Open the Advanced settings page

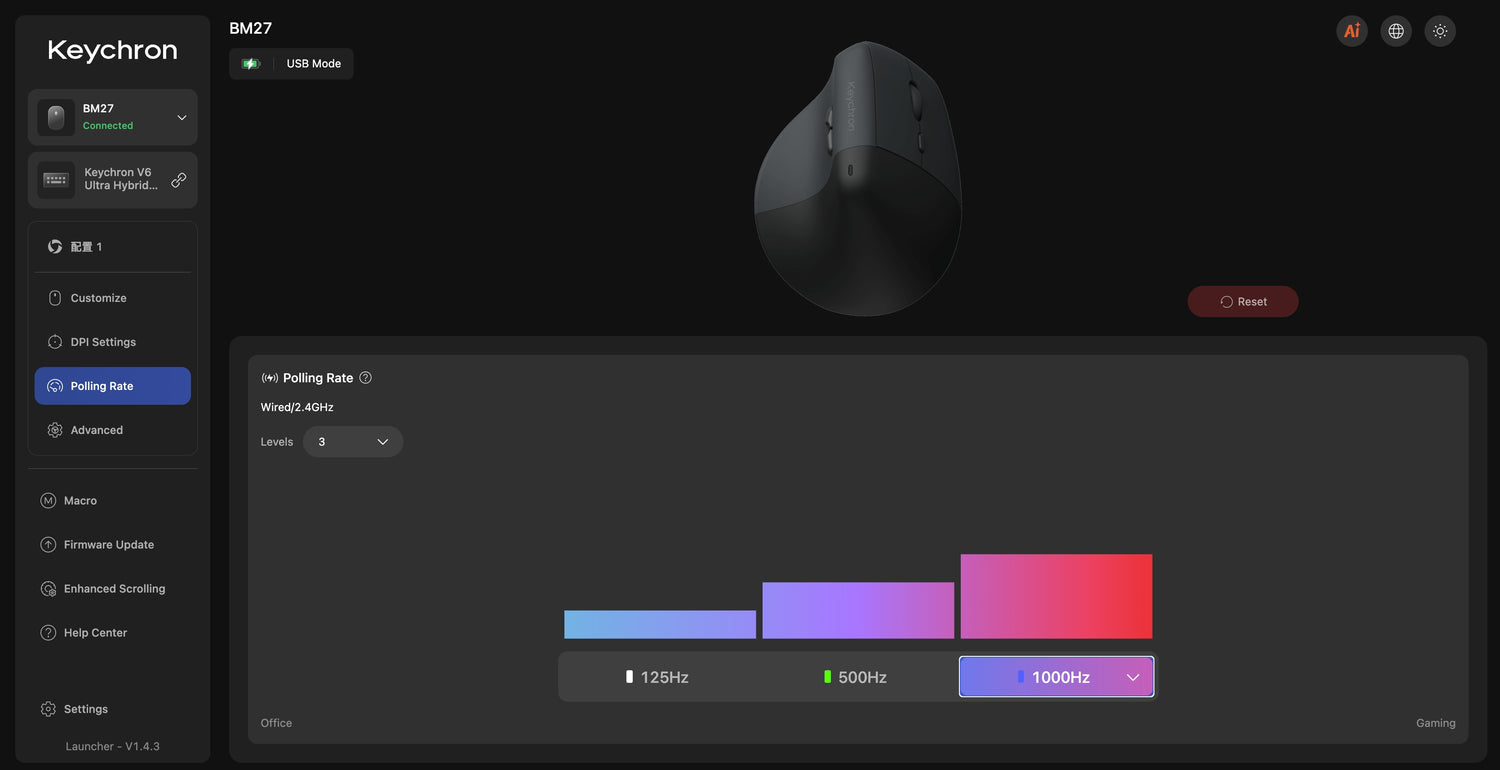point(112,430)
